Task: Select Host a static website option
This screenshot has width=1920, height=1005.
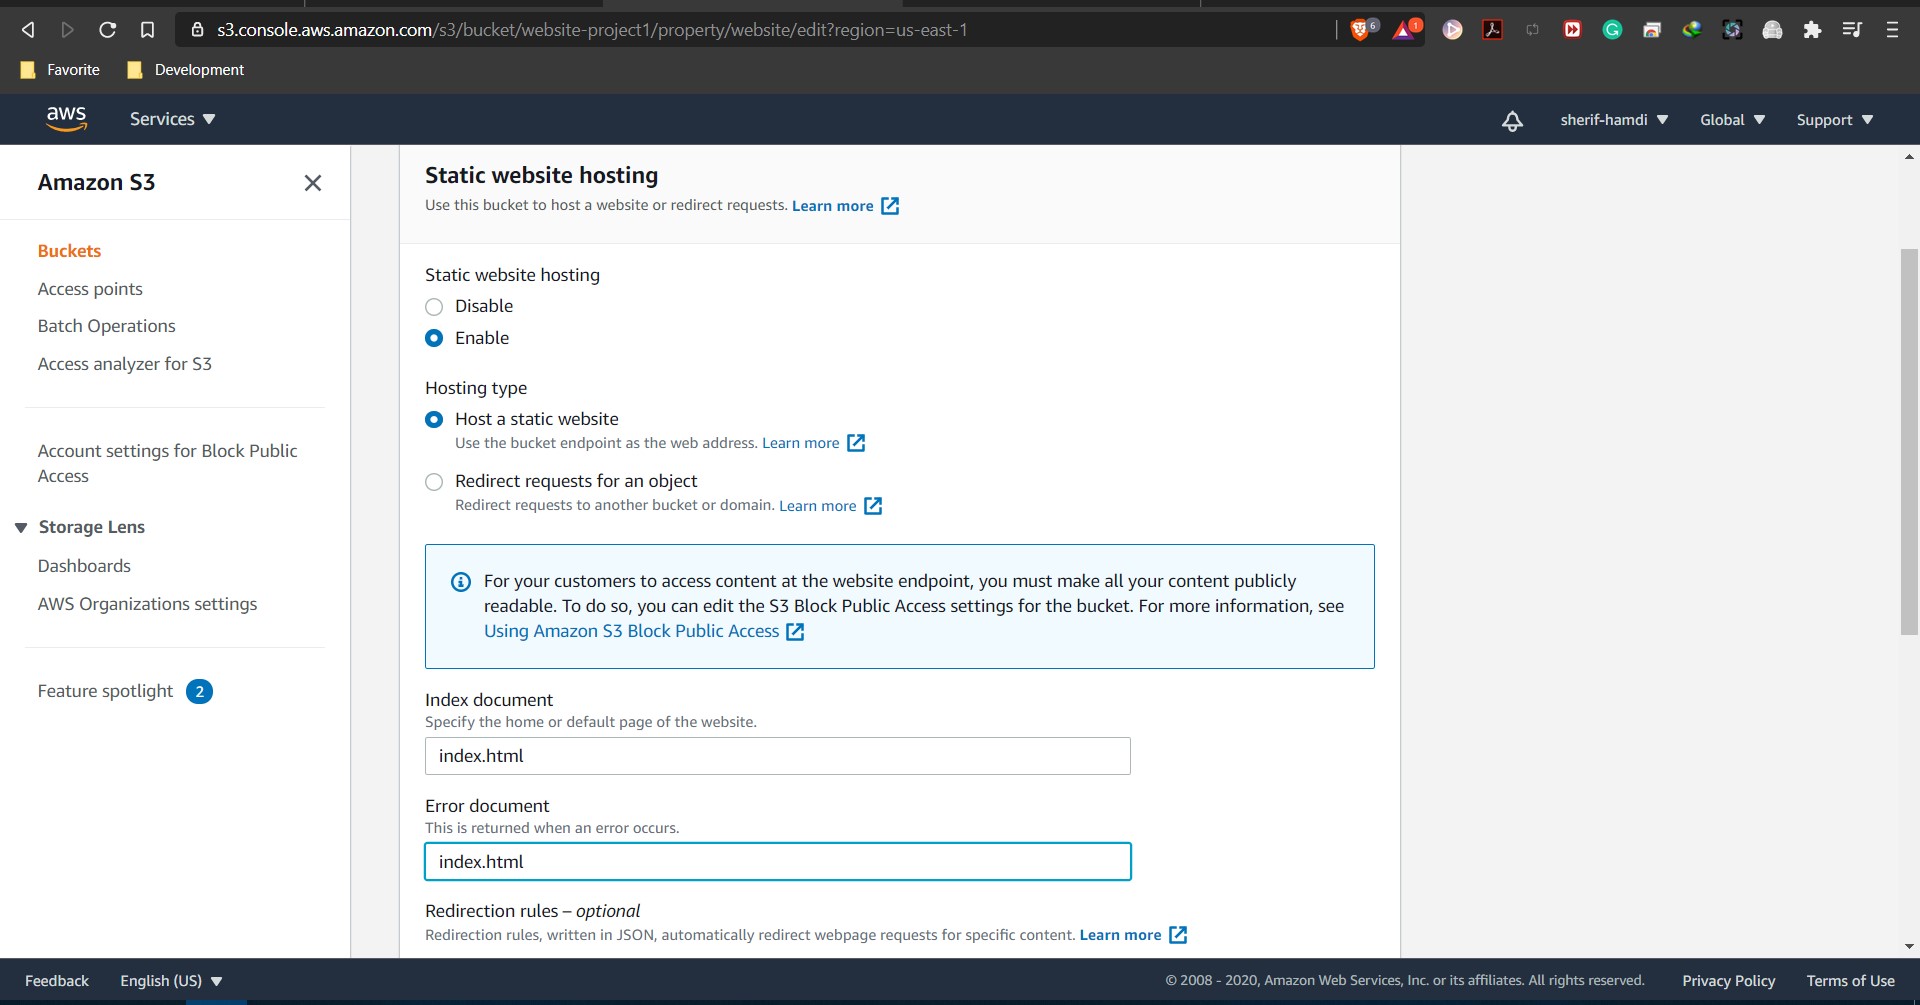Action: (x=434, y=419)
